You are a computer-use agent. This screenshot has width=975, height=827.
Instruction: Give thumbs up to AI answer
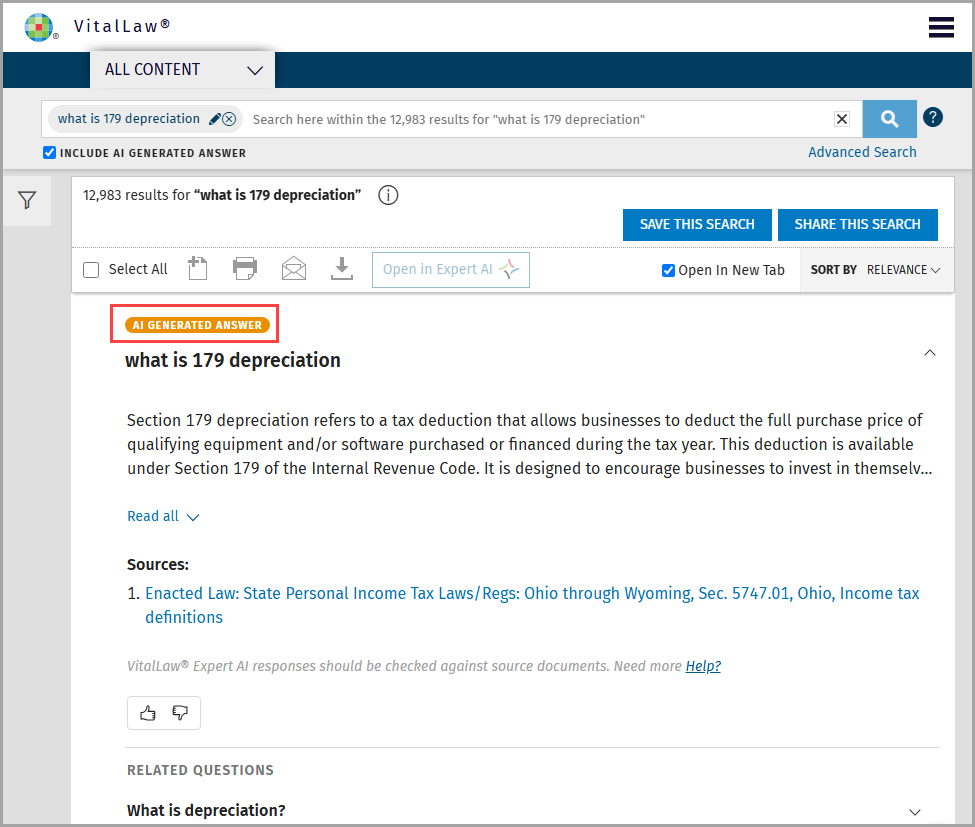point(147,713)
